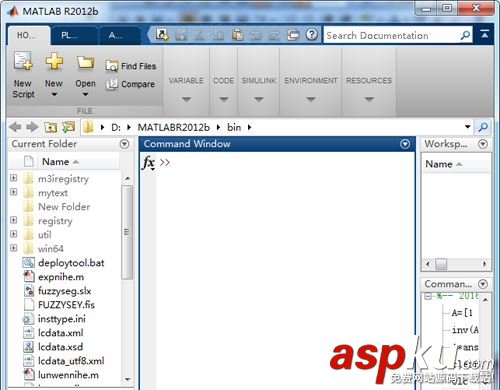Click the Browse for Folder icon

(x=69, y=127)
